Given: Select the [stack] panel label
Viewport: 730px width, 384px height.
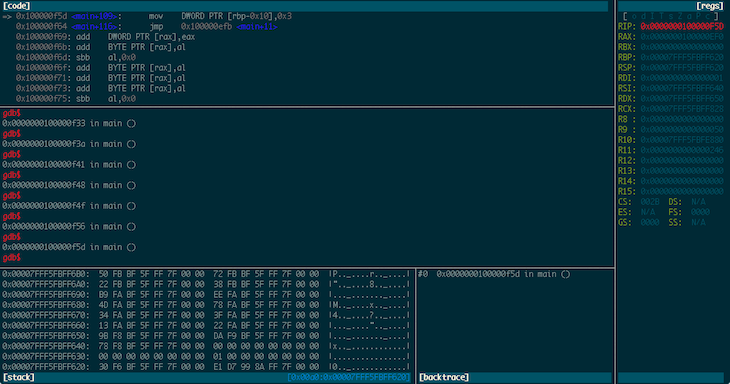Looking at the screenshot, I should 19,377.
